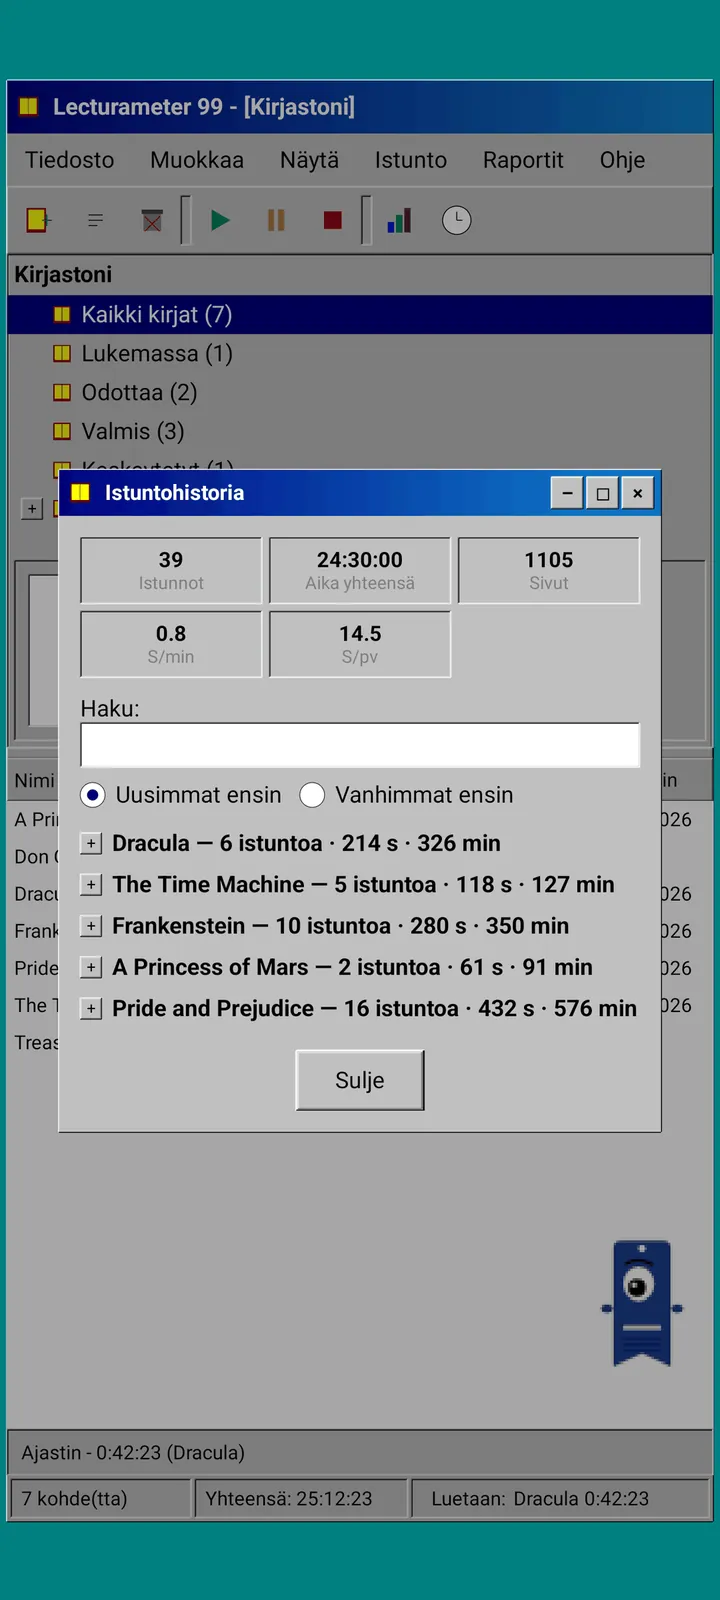Select Odottaa (2) in the library tree

[x=139, y=392]
